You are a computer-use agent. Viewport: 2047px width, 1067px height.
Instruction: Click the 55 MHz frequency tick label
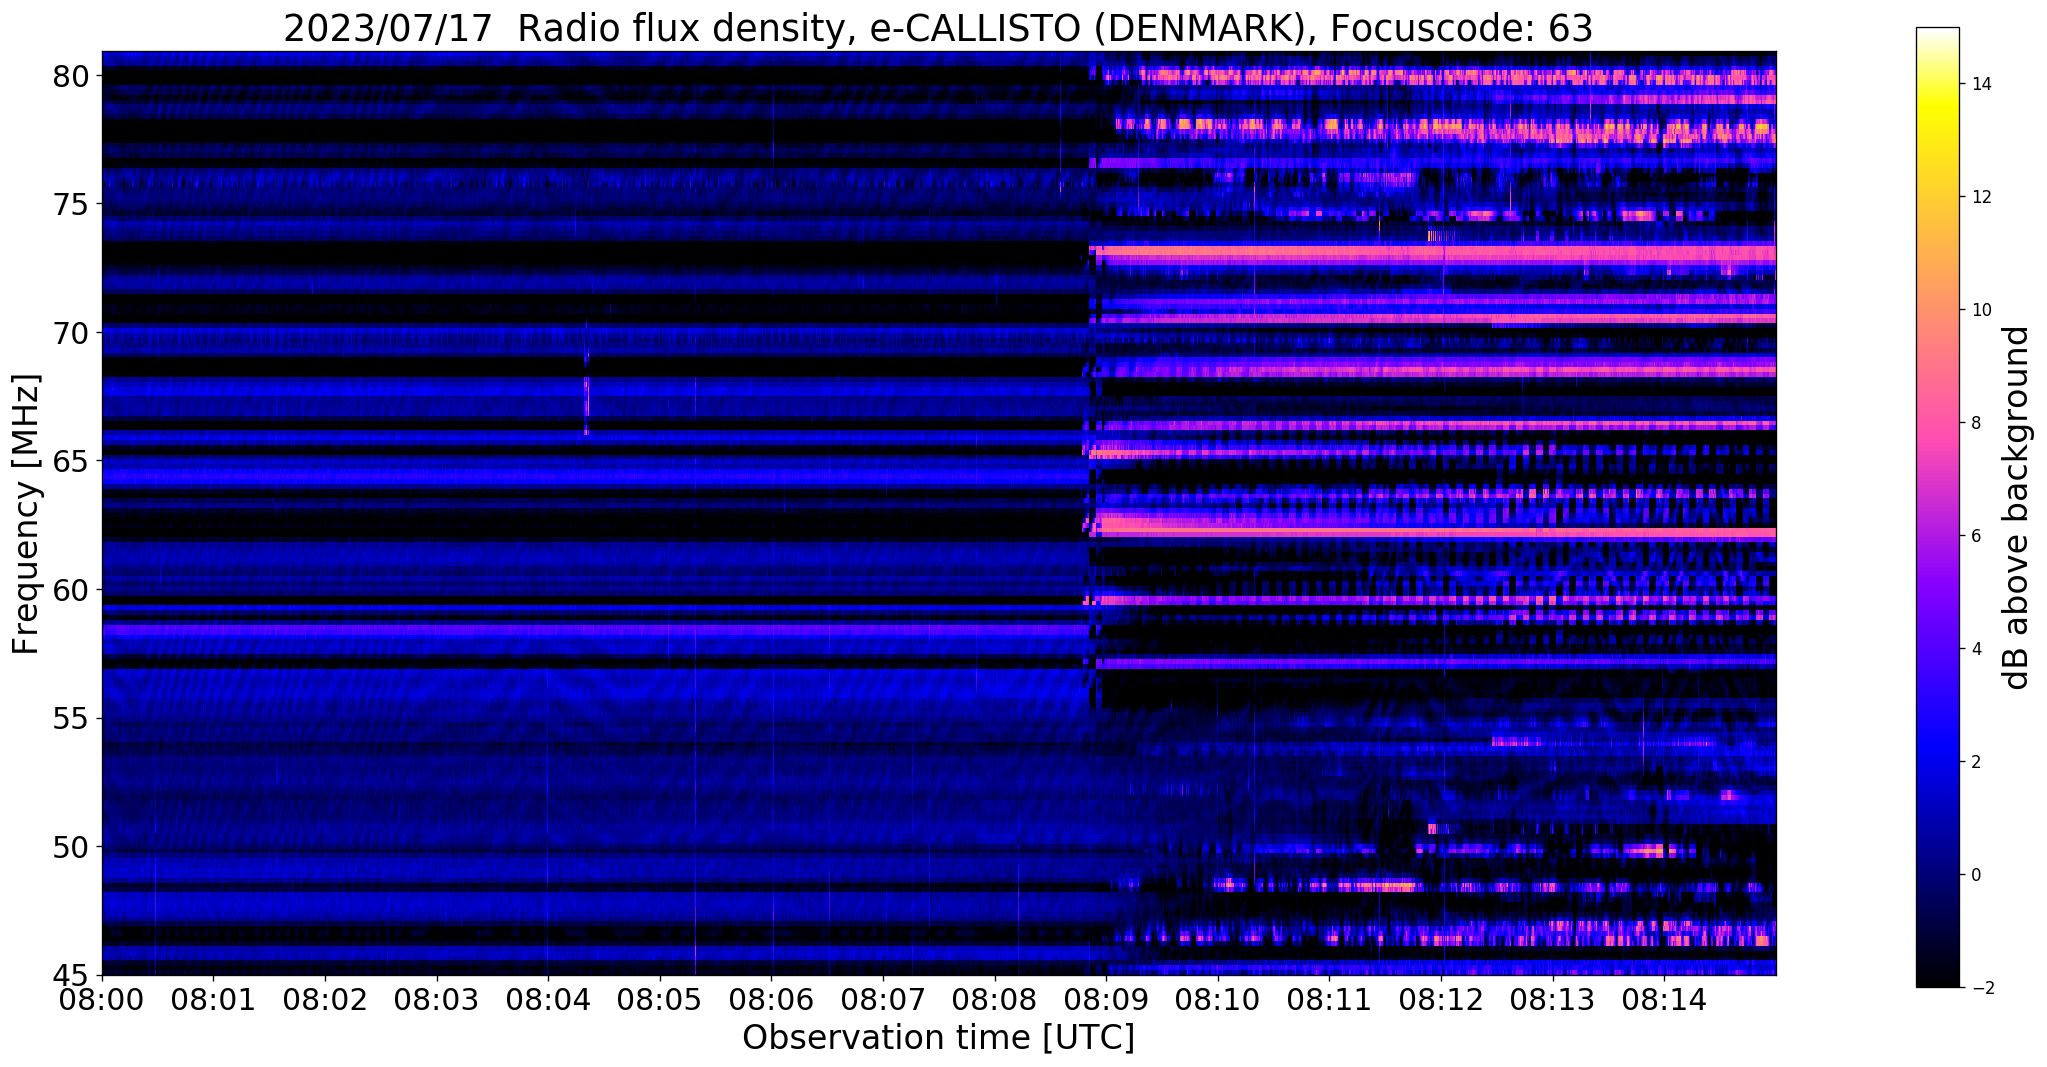pyautogui.click(x=69, y=719)
